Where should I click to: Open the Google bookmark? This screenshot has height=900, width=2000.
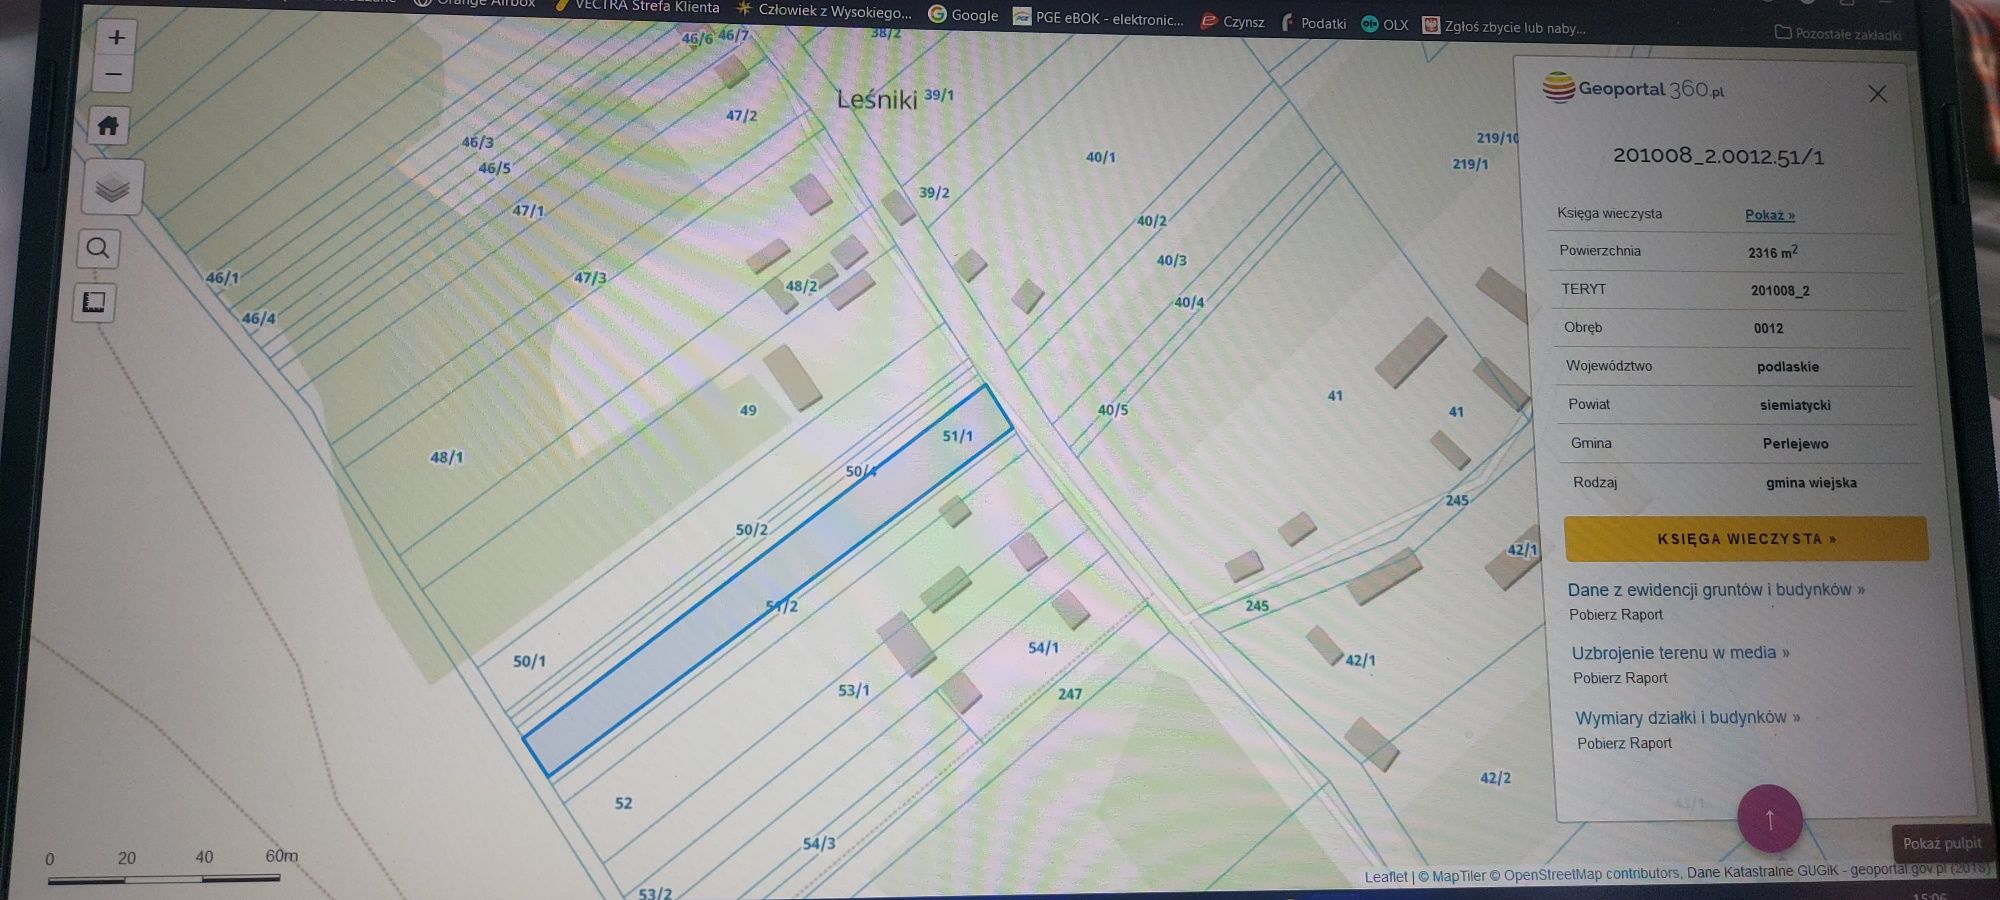coord(963,14)
